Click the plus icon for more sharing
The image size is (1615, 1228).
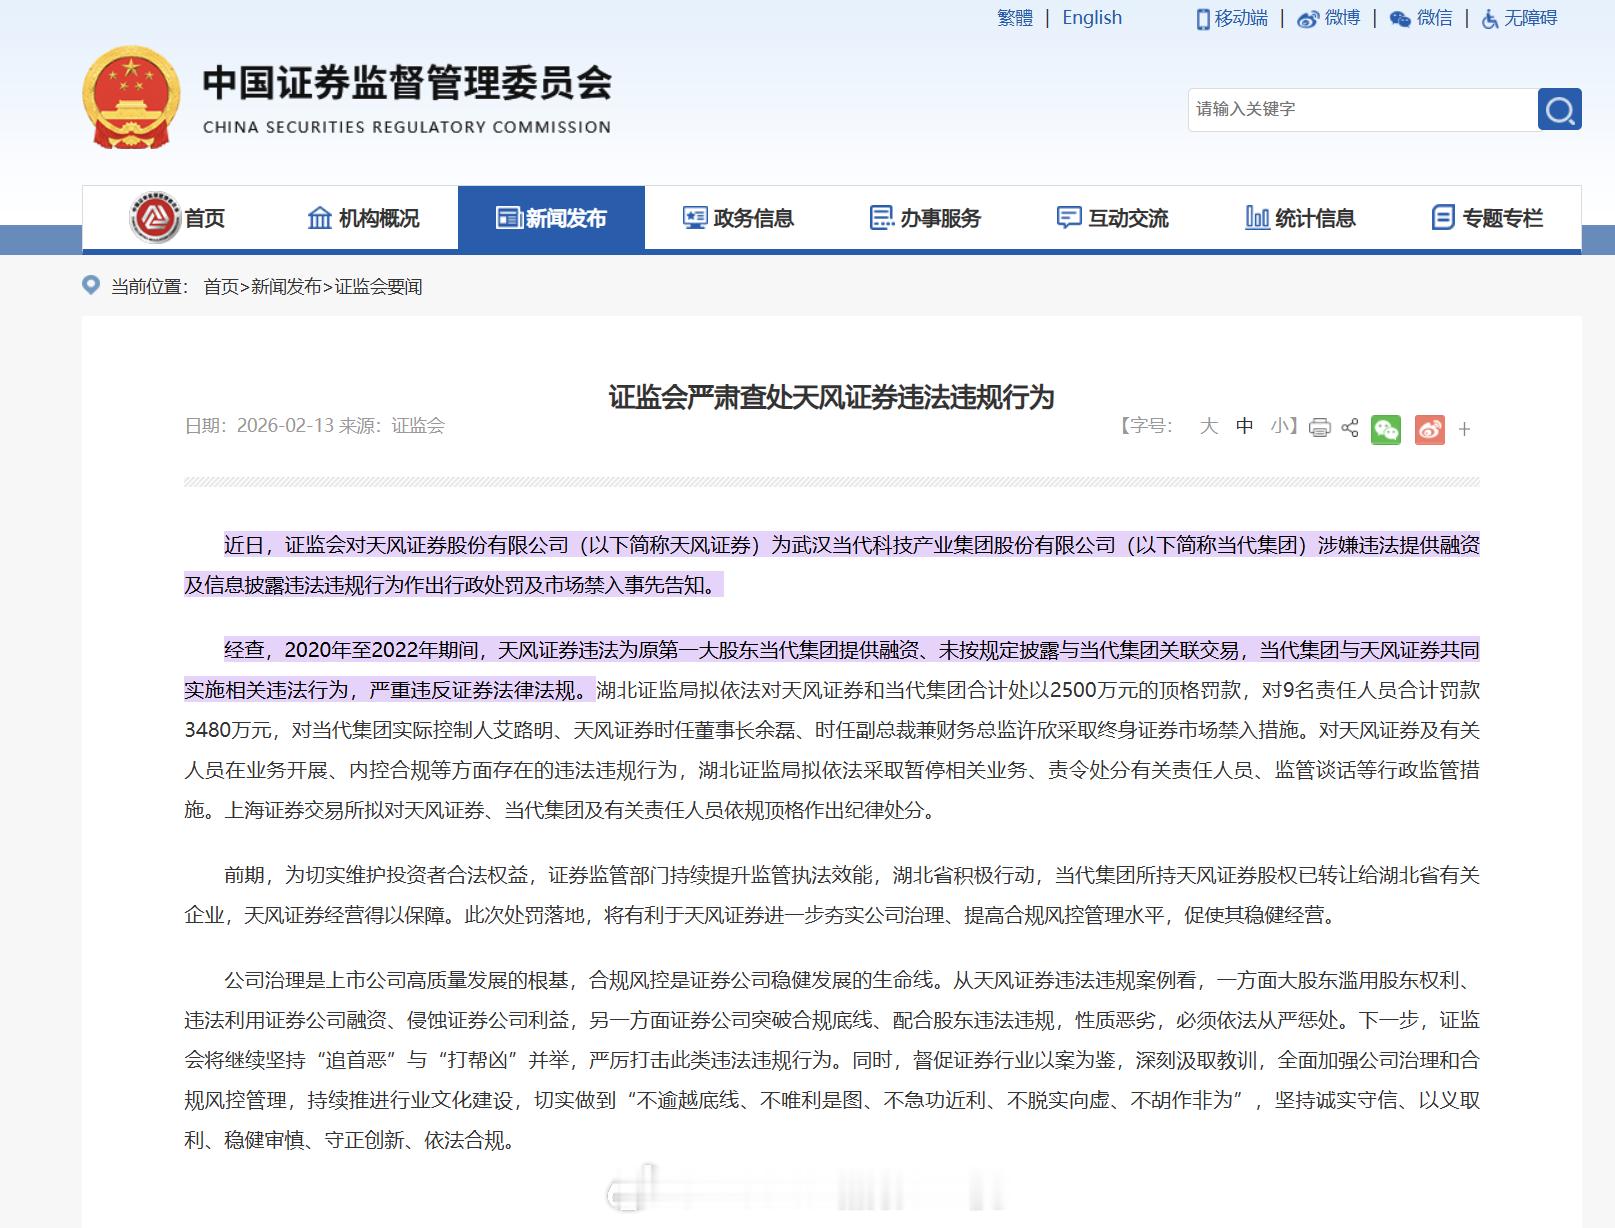[1464, 429]
